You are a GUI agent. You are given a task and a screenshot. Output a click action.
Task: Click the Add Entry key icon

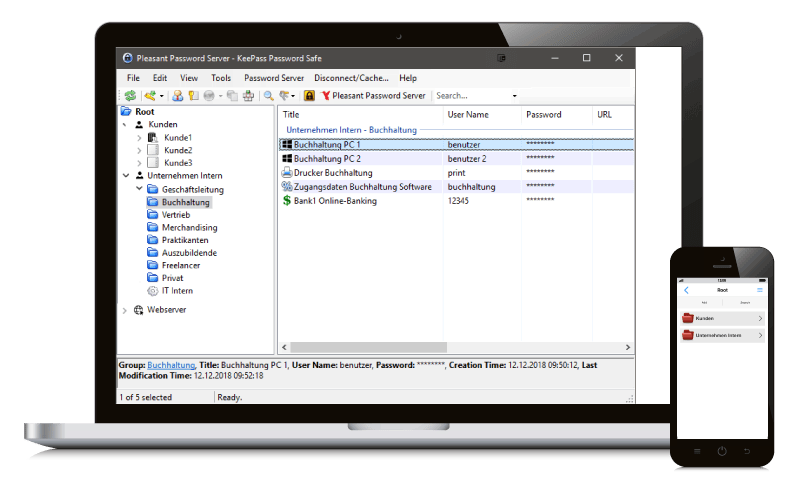pos(150,95)
